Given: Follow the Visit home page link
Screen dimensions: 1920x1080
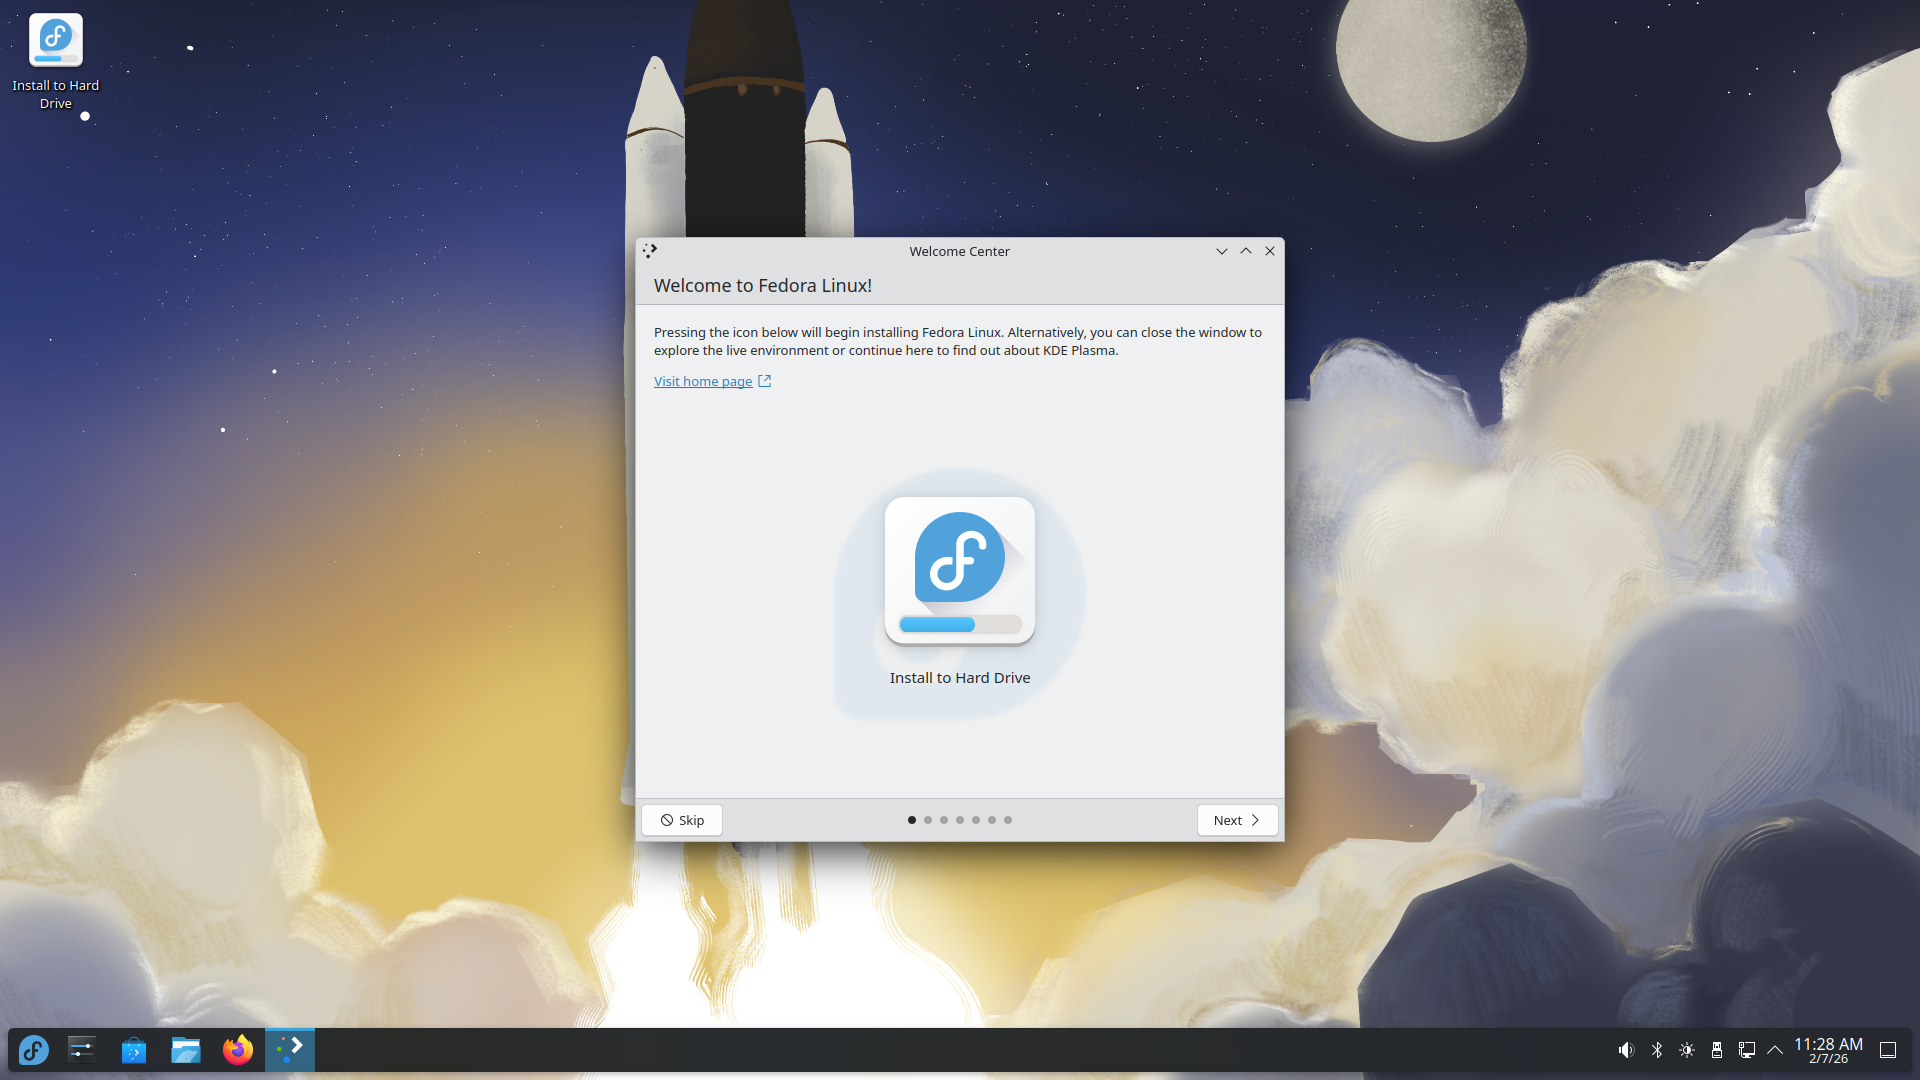Looking at the screenshot, I should 703,381.
